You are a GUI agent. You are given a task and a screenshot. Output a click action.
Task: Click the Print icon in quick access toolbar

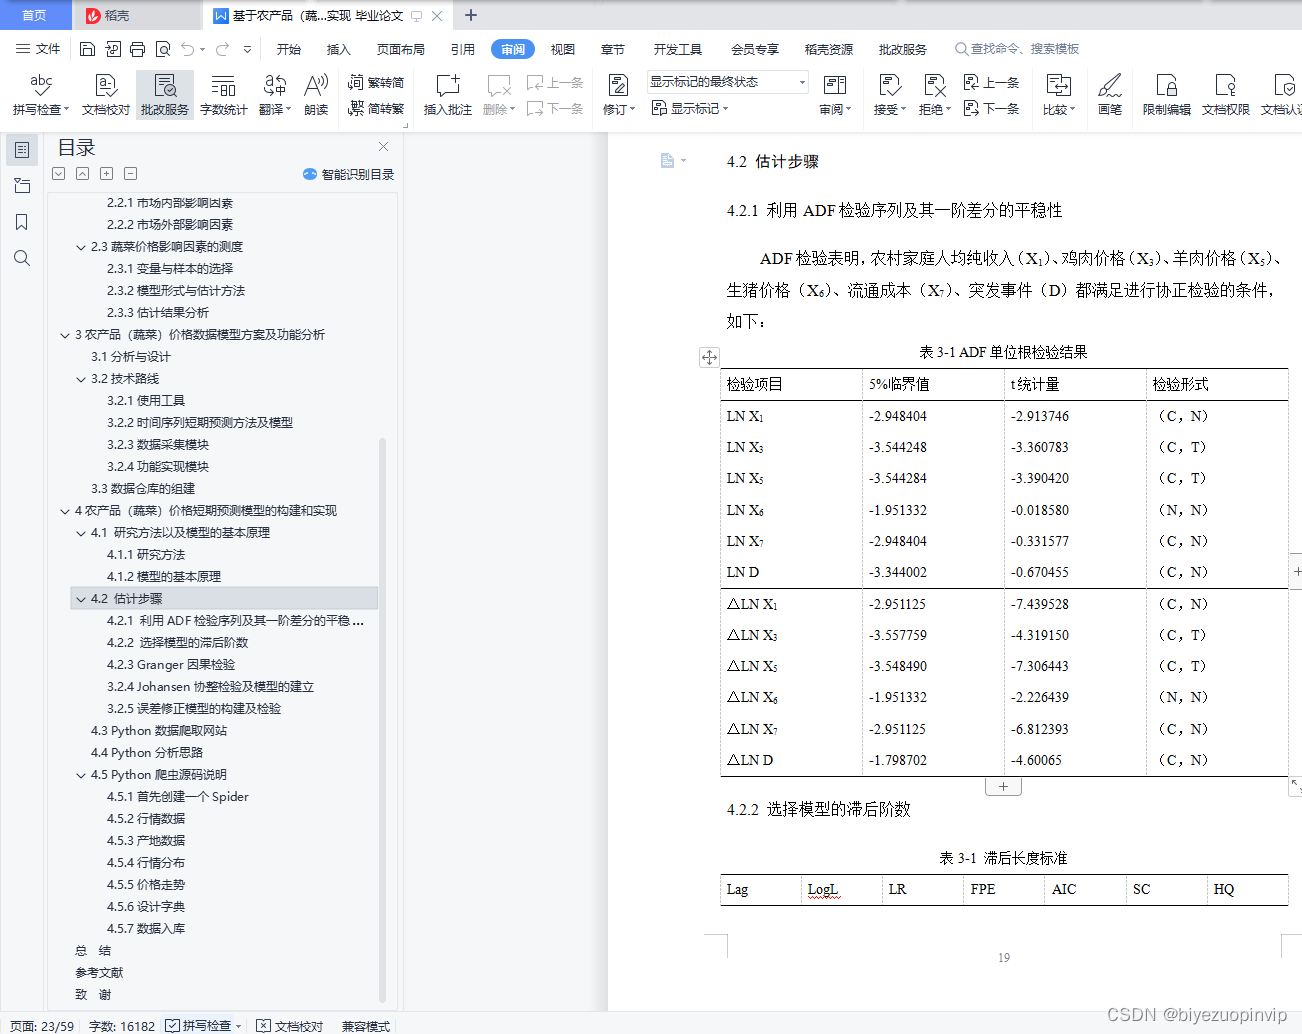pyautogui.click(x=137, y=49)
